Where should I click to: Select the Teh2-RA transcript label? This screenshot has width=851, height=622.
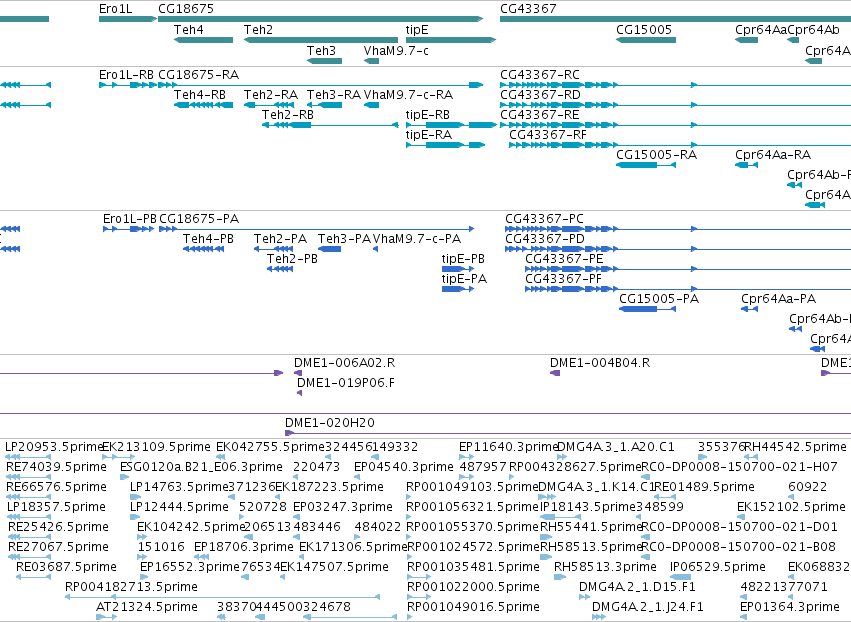[x=271, y=95]
